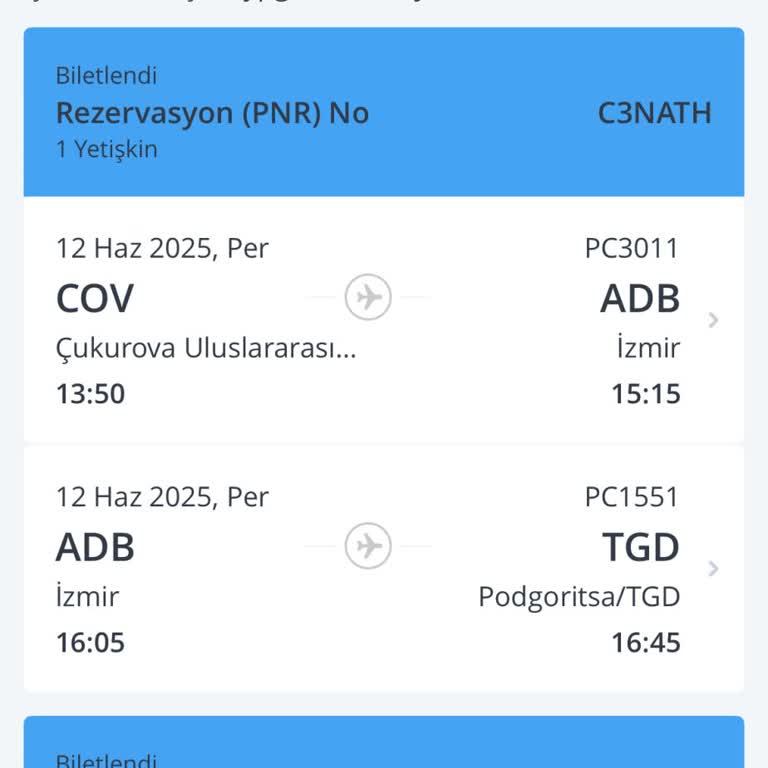Expand PC1551 flight details with the chevron

click(x=713, y=569)
